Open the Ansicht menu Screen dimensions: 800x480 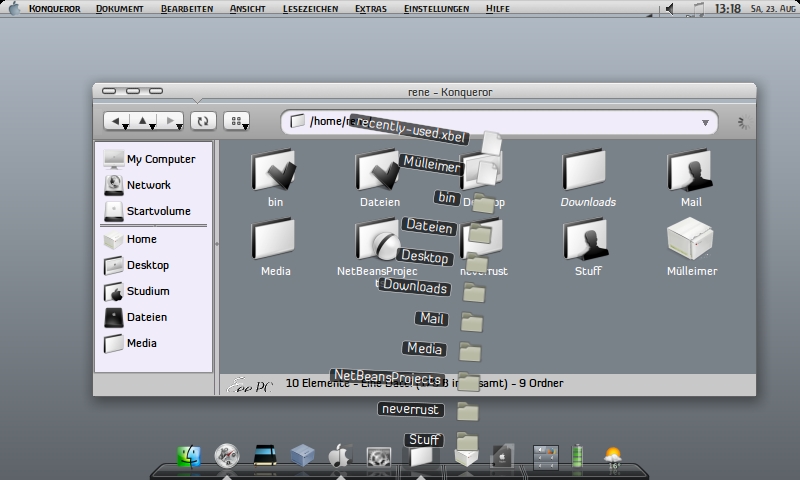247,9
